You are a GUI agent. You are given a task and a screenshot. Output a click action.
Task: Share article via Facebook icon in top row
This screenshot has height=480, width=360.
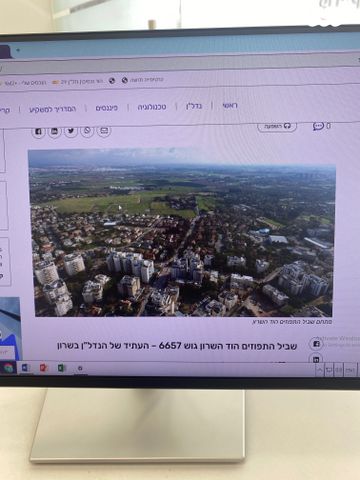tap(38, 131)
